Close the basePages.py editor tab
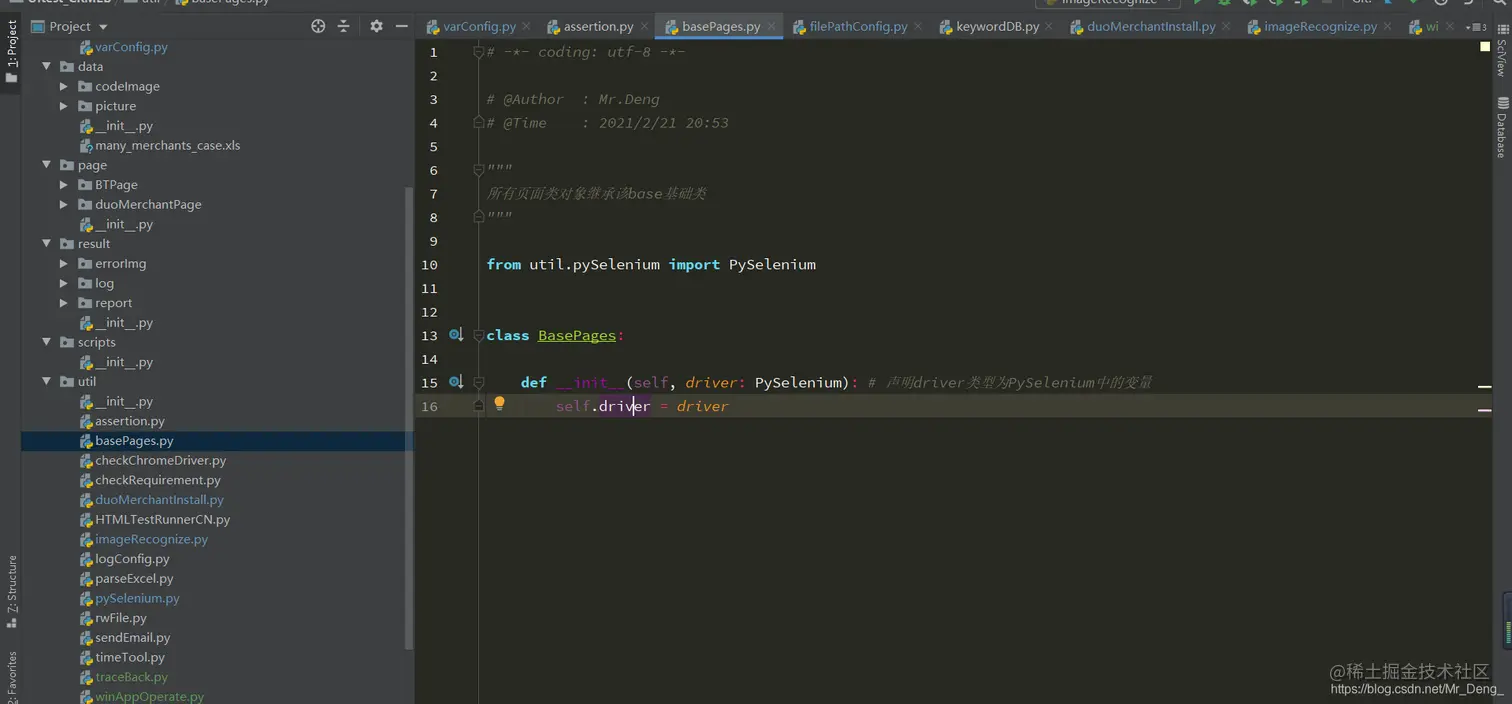This screenshot has height=704, width=1512. pos(771,27)
